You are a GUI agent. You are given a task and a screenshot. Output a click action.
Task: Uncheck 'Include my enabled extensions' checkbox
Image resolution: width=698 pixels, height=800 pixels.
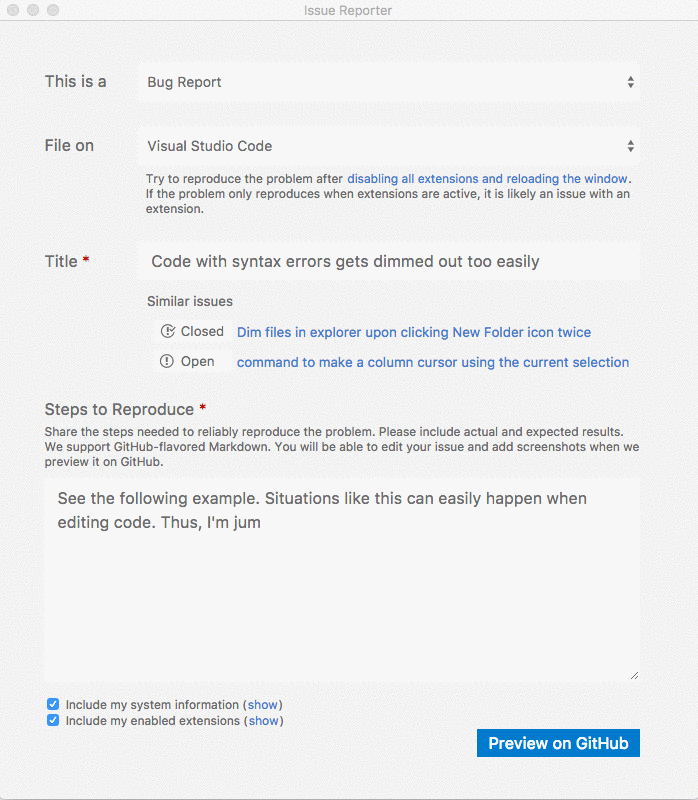click(53, 720)
